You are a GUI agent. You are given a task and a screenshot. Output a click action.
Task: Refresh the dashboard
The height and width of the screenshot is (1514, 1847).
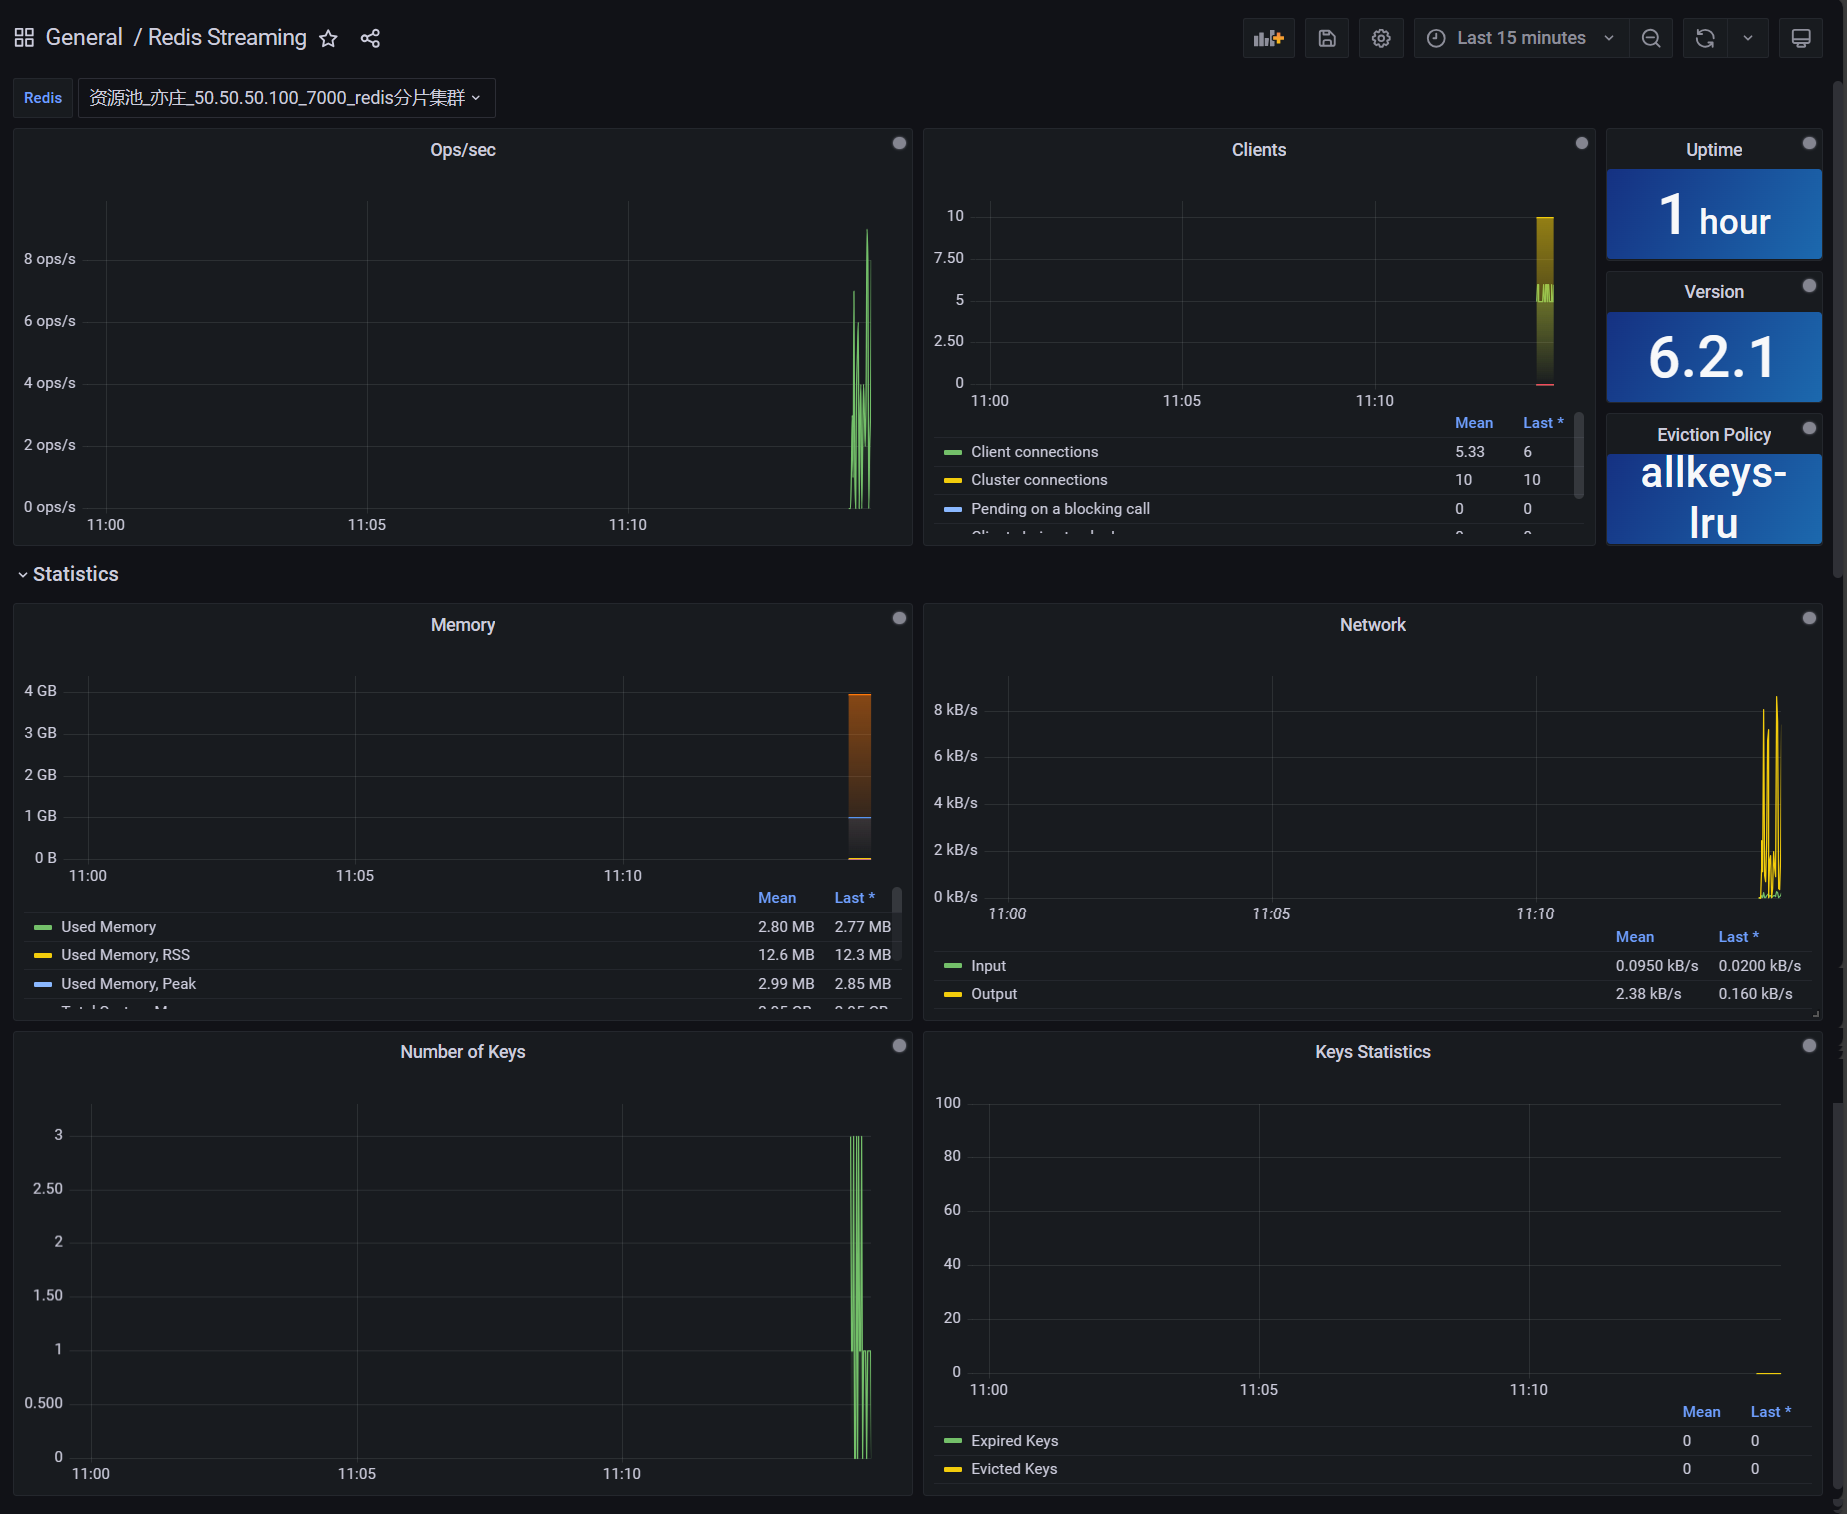pos(1705,38)
